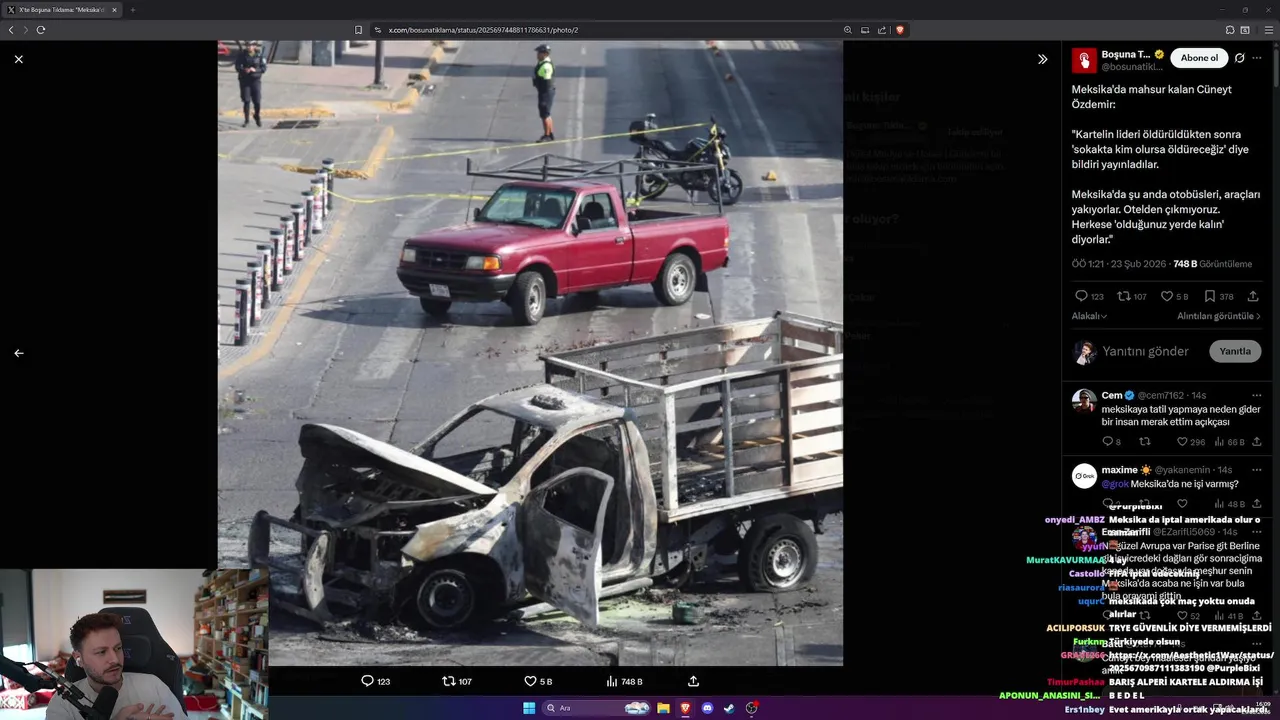This screenshot has height=720, width=1280.
Task: Select the X'te Boşuna Tıklama browser tab
Action: 62,10
